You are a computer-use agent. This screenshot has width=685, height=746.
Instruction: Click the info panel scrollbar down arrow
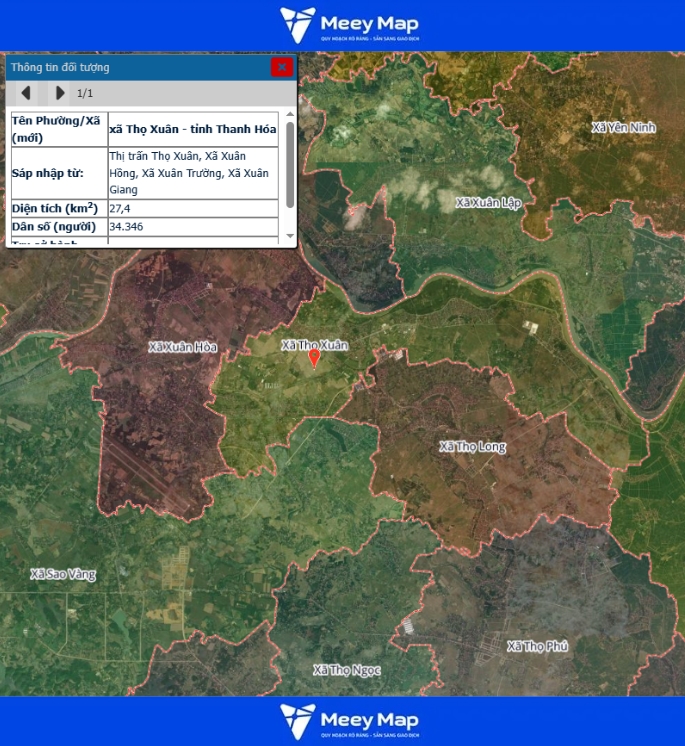[x=290, y=236]
